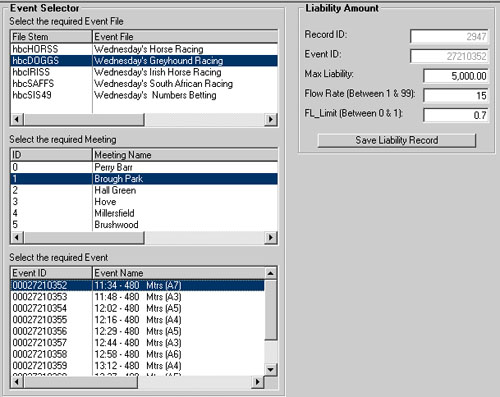Select Wednesday's South African Racing row

(x=144, y=84)
